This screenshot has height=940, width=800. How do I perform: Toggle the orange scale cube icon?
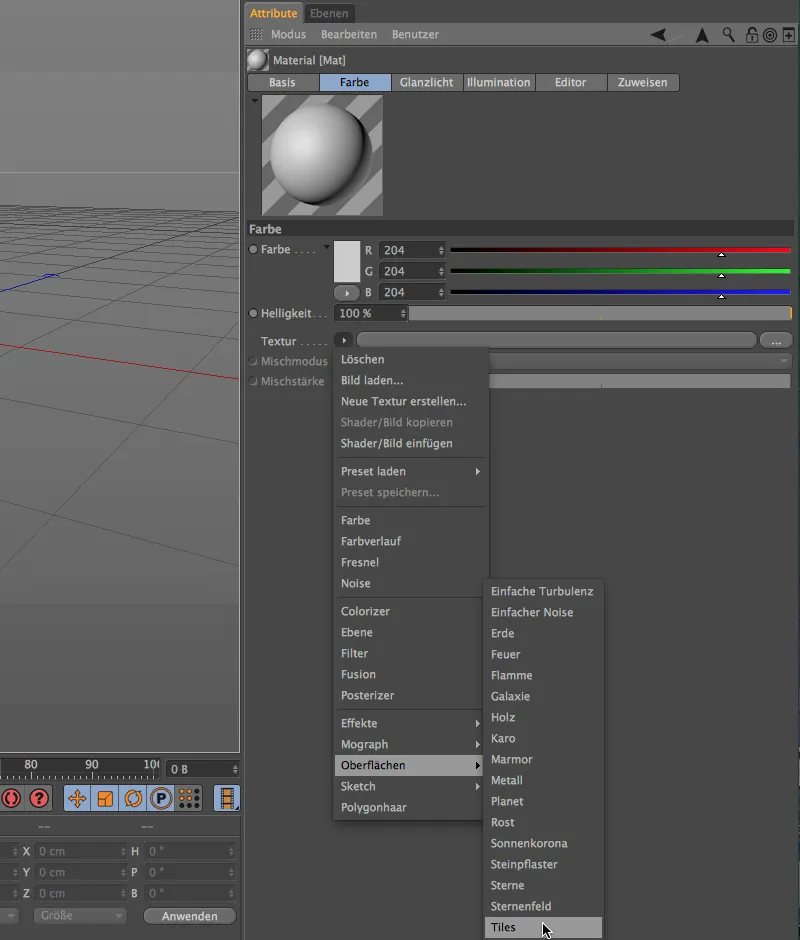(x=105, y=798)
